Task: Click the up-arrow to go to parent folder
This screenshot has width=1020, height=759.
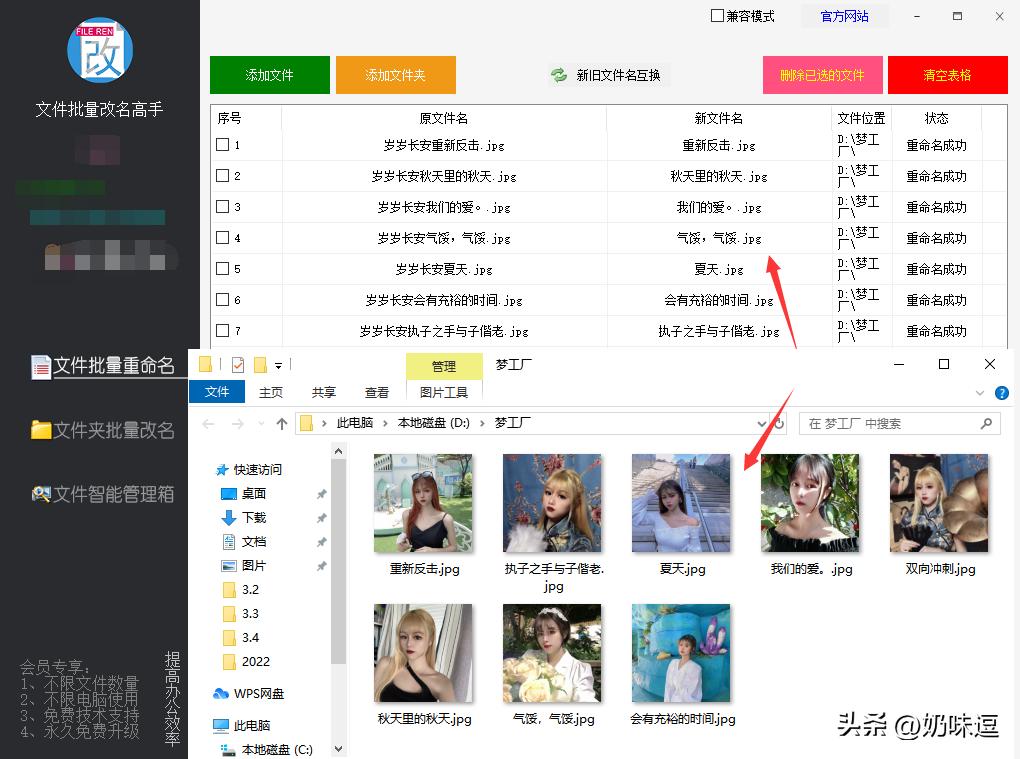Action: coord(281,422)
